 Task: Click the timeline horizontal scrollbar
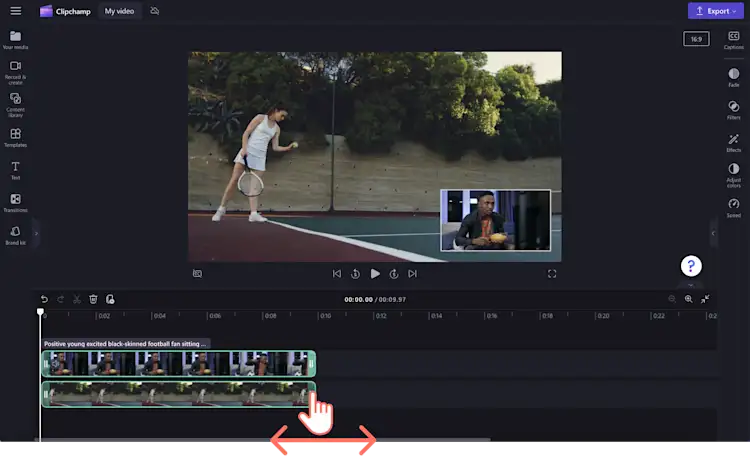pyautogui.click(x=262, y=439)
